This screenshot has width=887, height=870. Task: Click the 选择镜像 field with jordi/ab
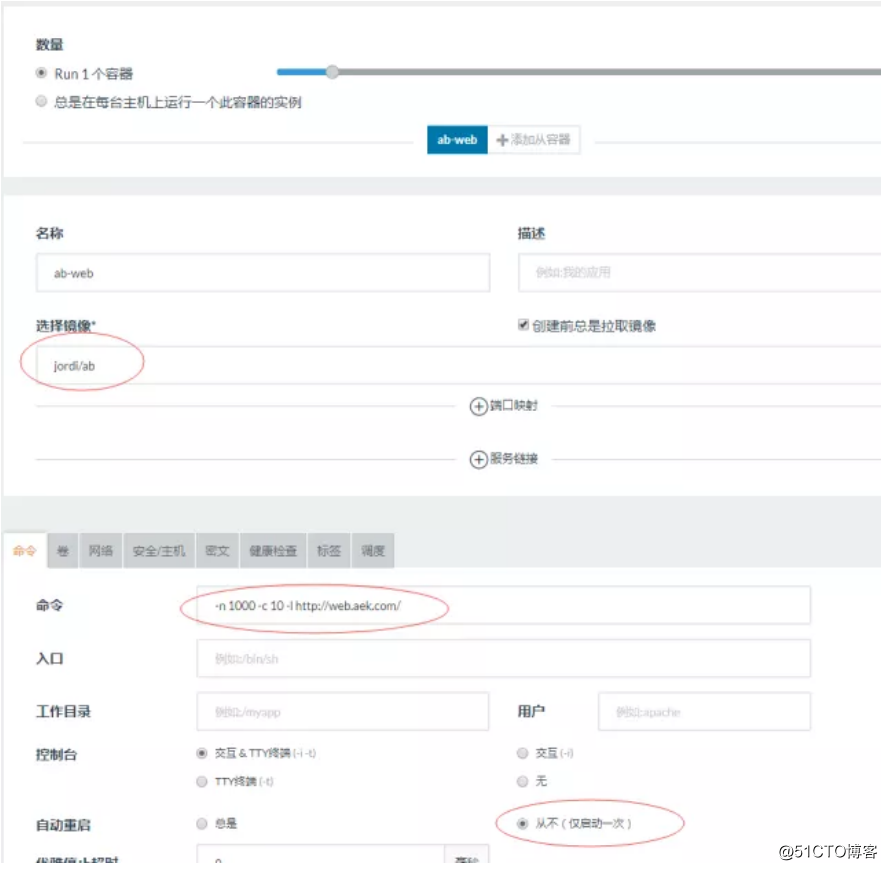[x=461, y=367]
